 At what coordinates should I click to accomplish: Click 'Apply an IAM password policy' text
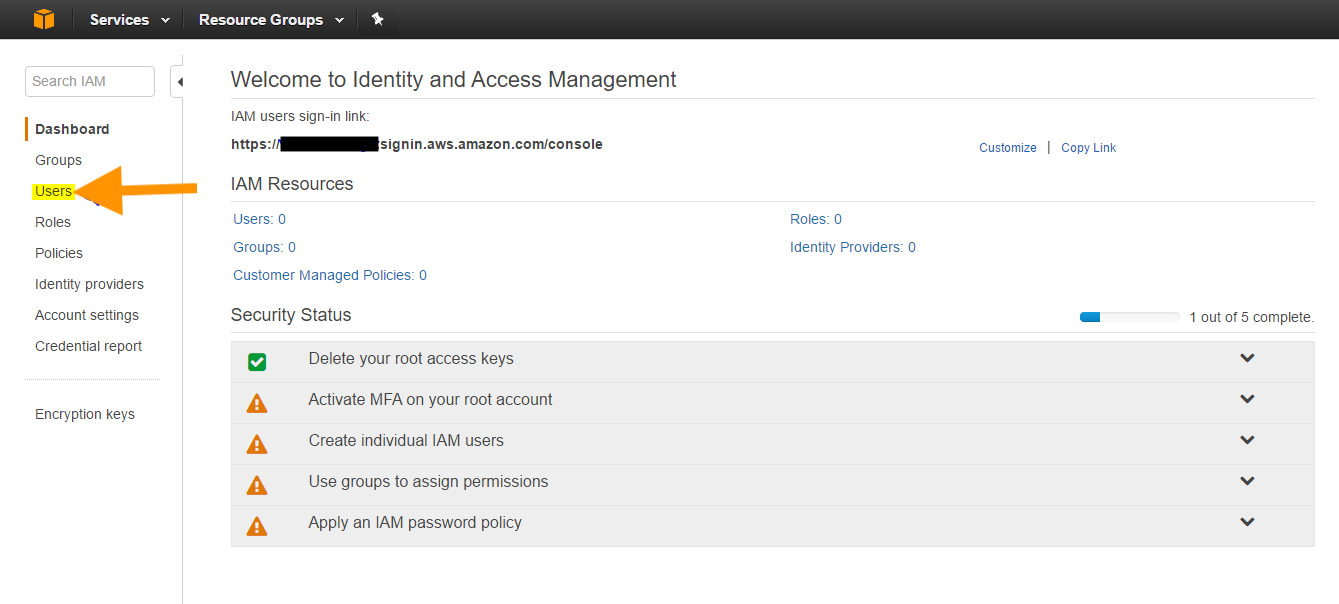point(415,522)
